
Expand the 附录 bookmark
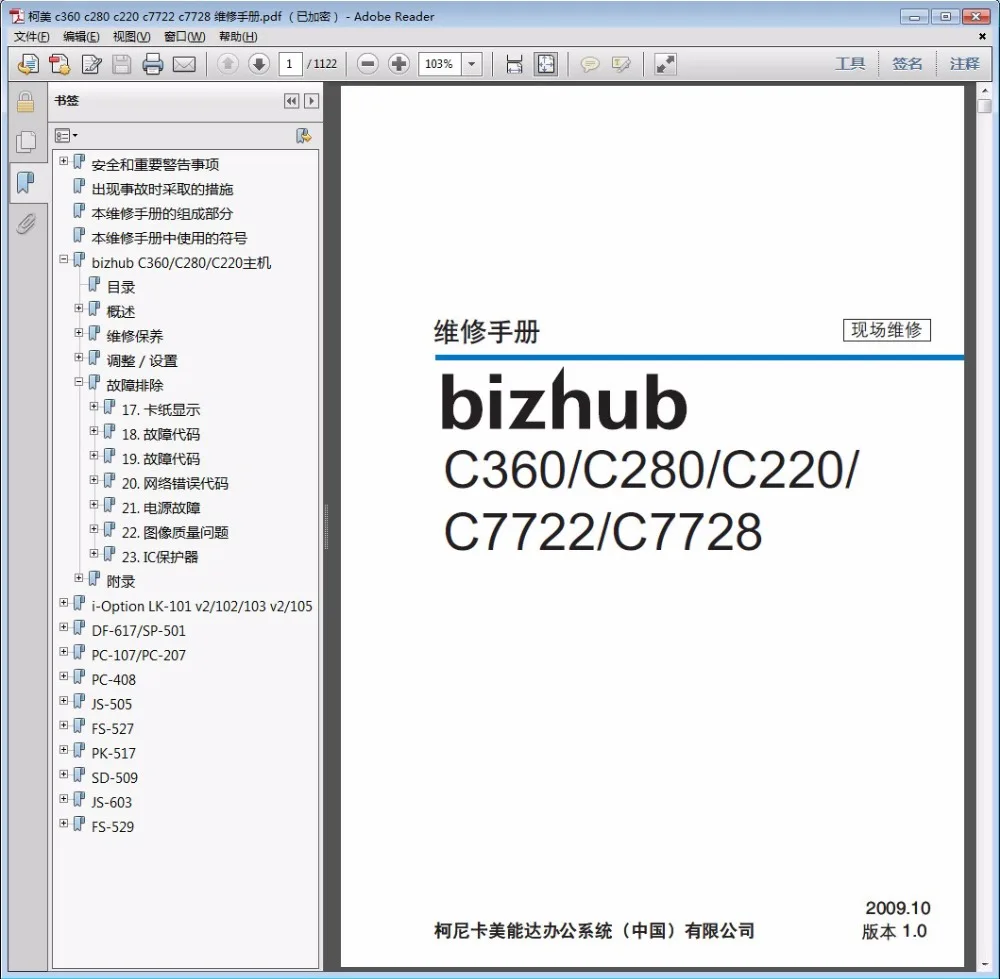point(79,578)
